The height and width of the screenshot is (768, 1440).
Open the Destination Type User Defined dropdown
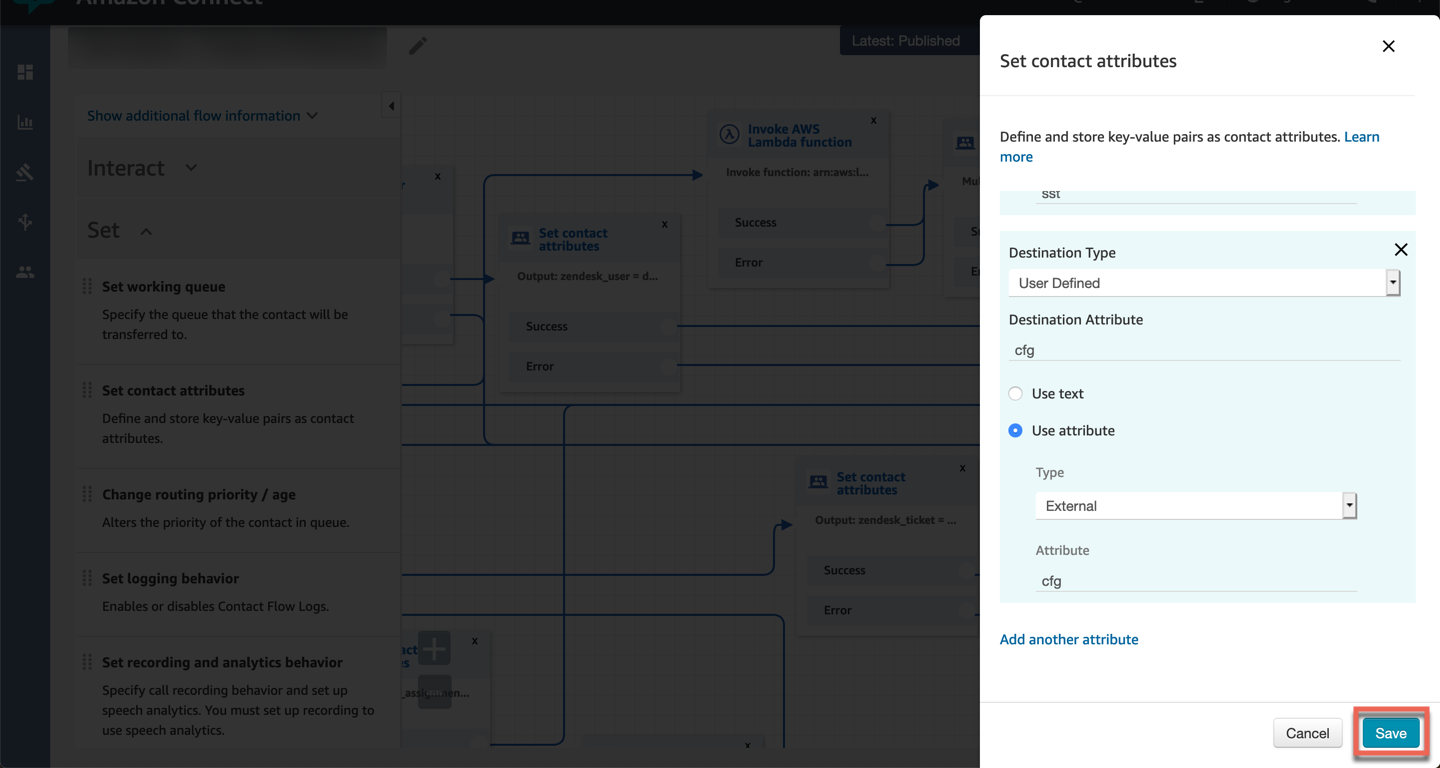[1203, 283]
